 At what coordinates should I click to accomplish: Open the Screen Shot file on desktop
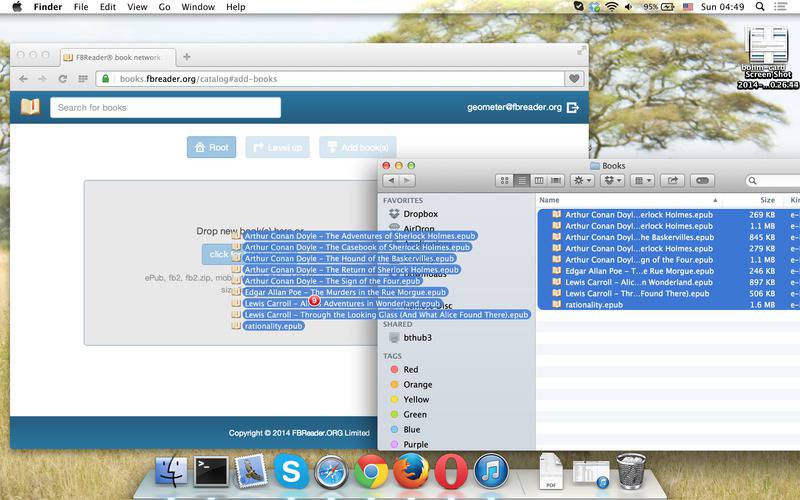768,57
